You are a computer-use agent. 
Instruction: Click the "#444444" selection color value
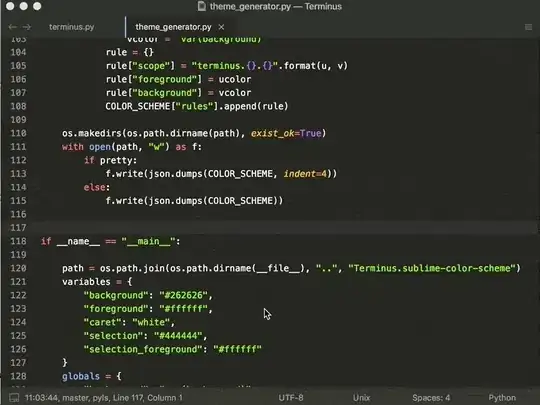178,336
